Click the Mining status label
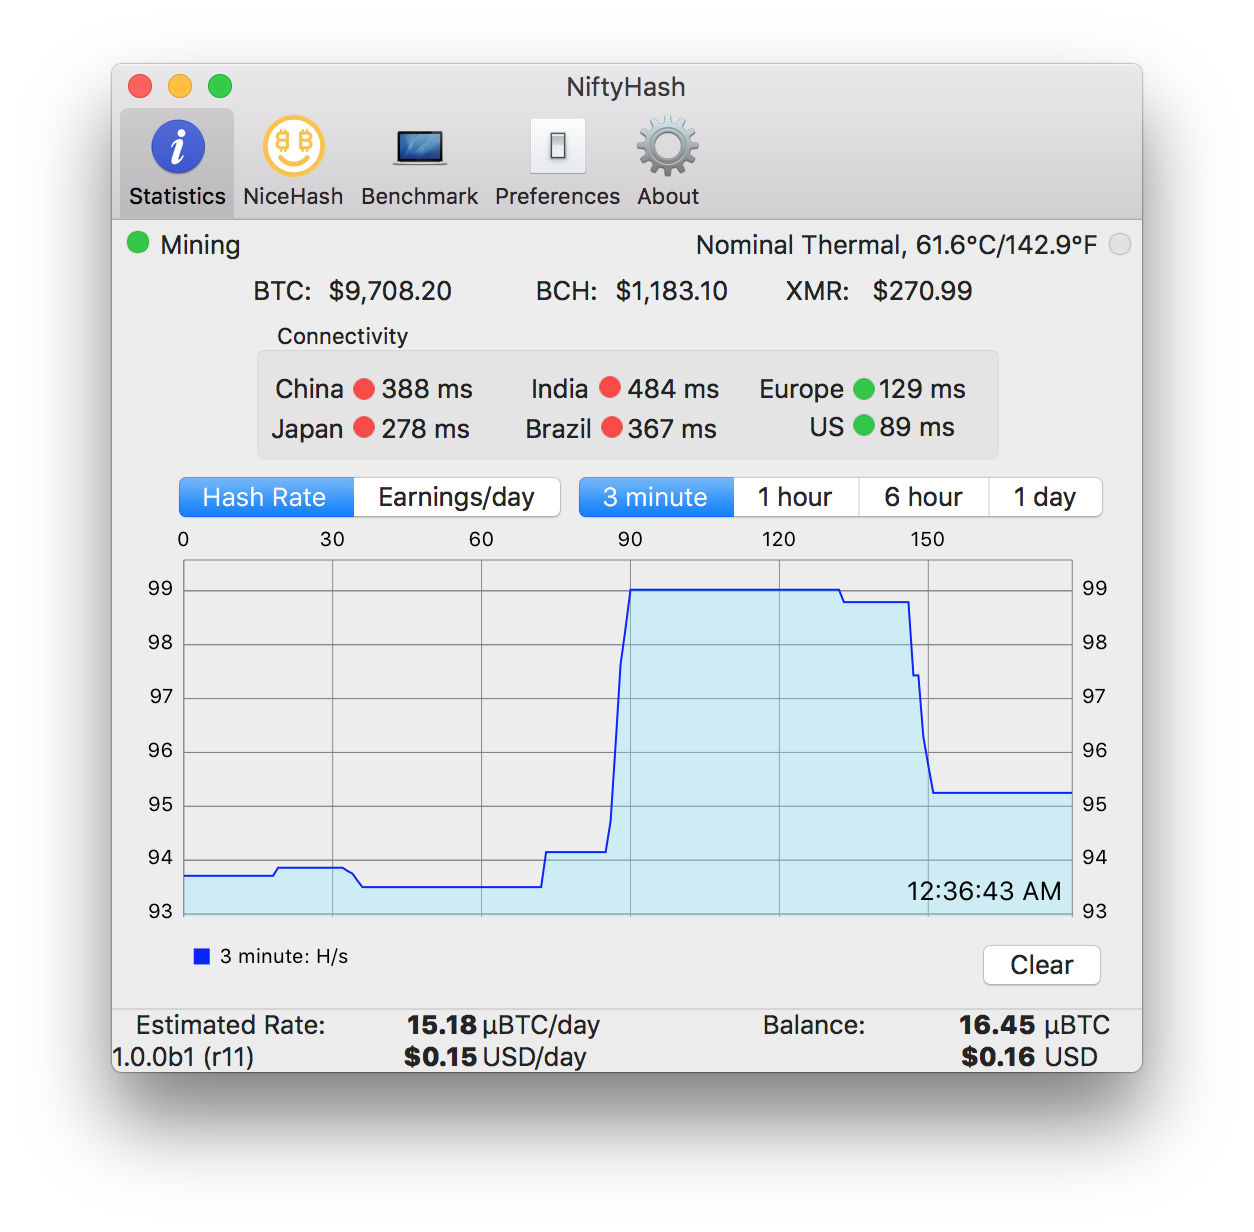1254x1232 pixels. pos(200,245)
